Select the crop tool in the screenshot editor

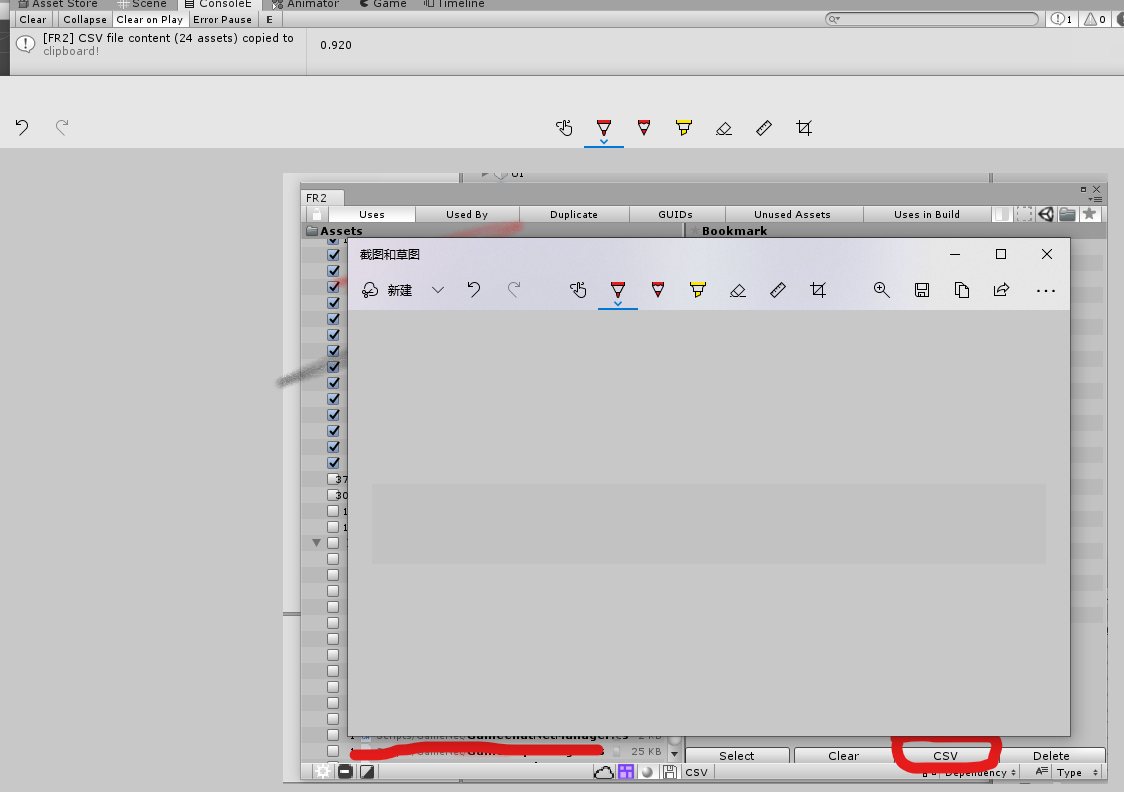click(x=818, y=289)
